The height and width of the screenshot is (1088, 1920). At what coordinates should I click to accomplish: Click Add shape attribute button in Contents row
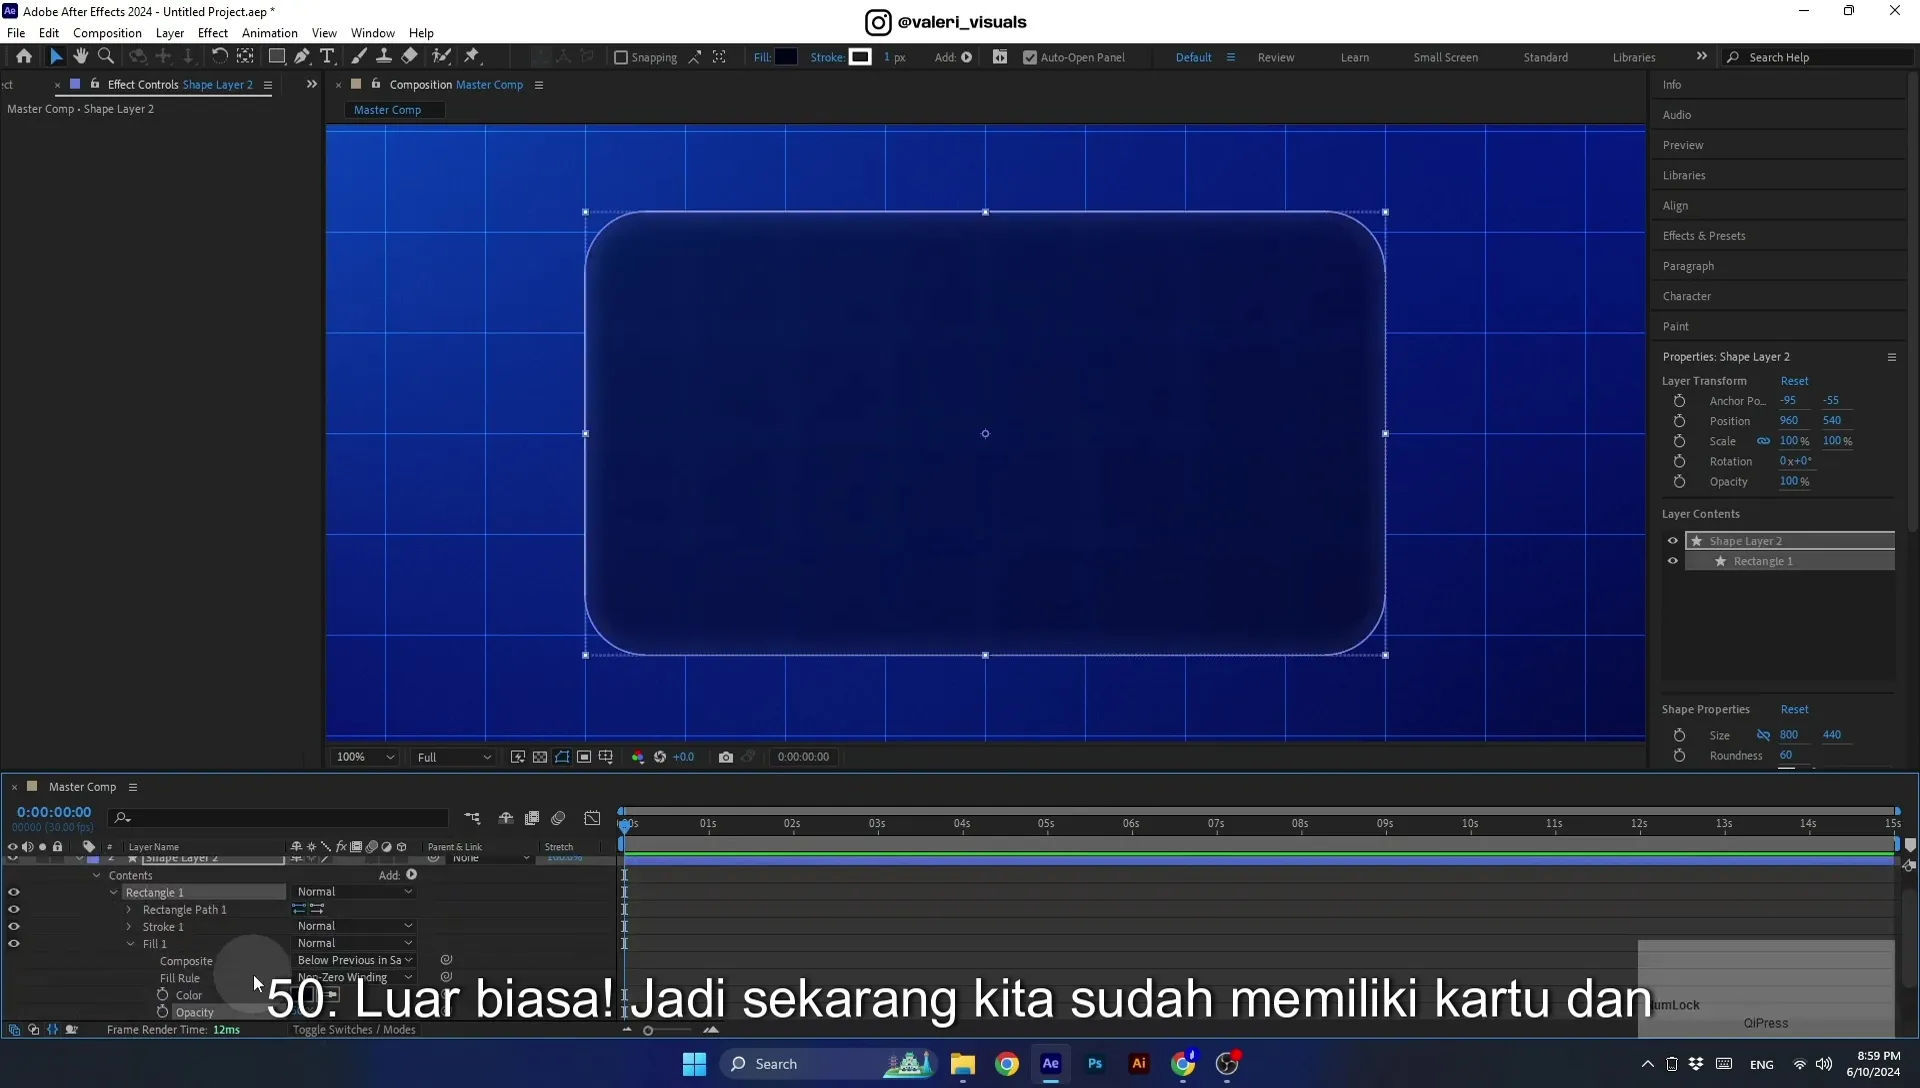[x=411, y=875]
